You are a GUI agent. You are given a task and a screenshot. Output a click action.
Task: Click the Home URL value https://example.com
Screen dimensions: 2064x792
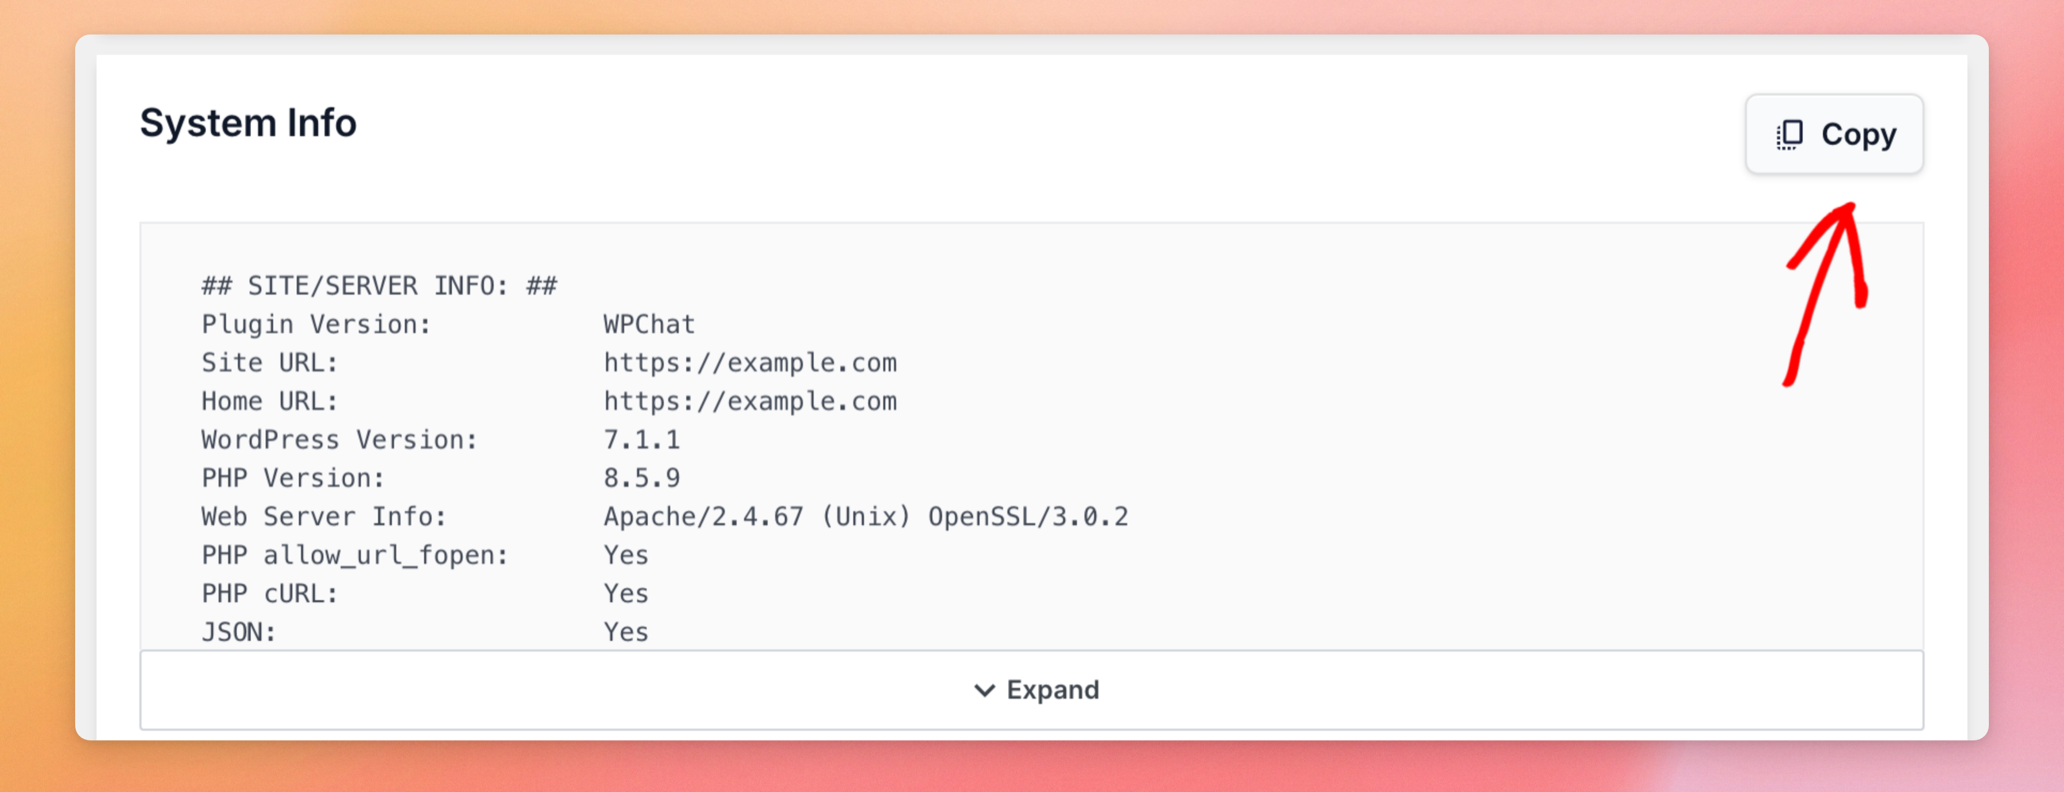click(x=750, y=401)
